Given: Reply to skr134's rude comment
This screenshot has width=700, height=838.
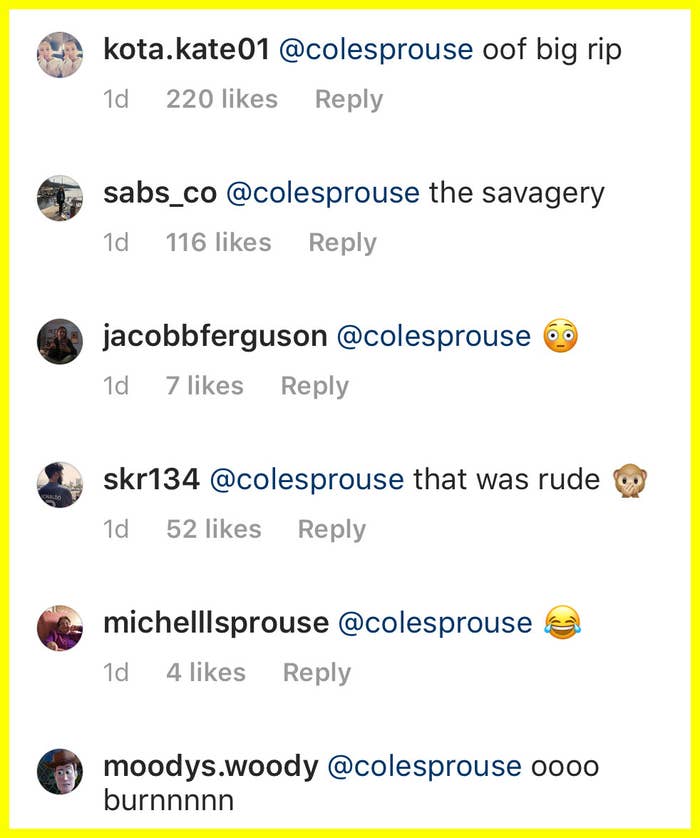Looking at the screenshot, I should [x=332, y=529].
